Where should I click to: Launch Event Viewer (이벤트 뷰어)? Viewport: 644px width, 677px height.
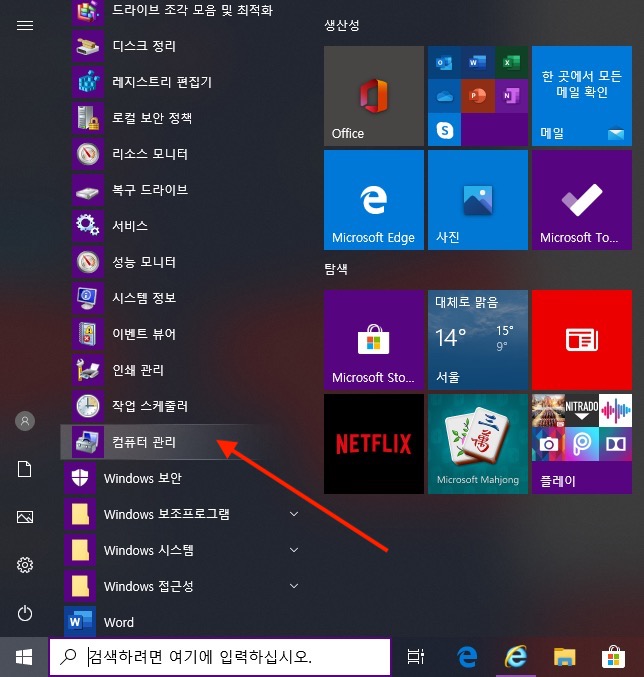(181, 334)
